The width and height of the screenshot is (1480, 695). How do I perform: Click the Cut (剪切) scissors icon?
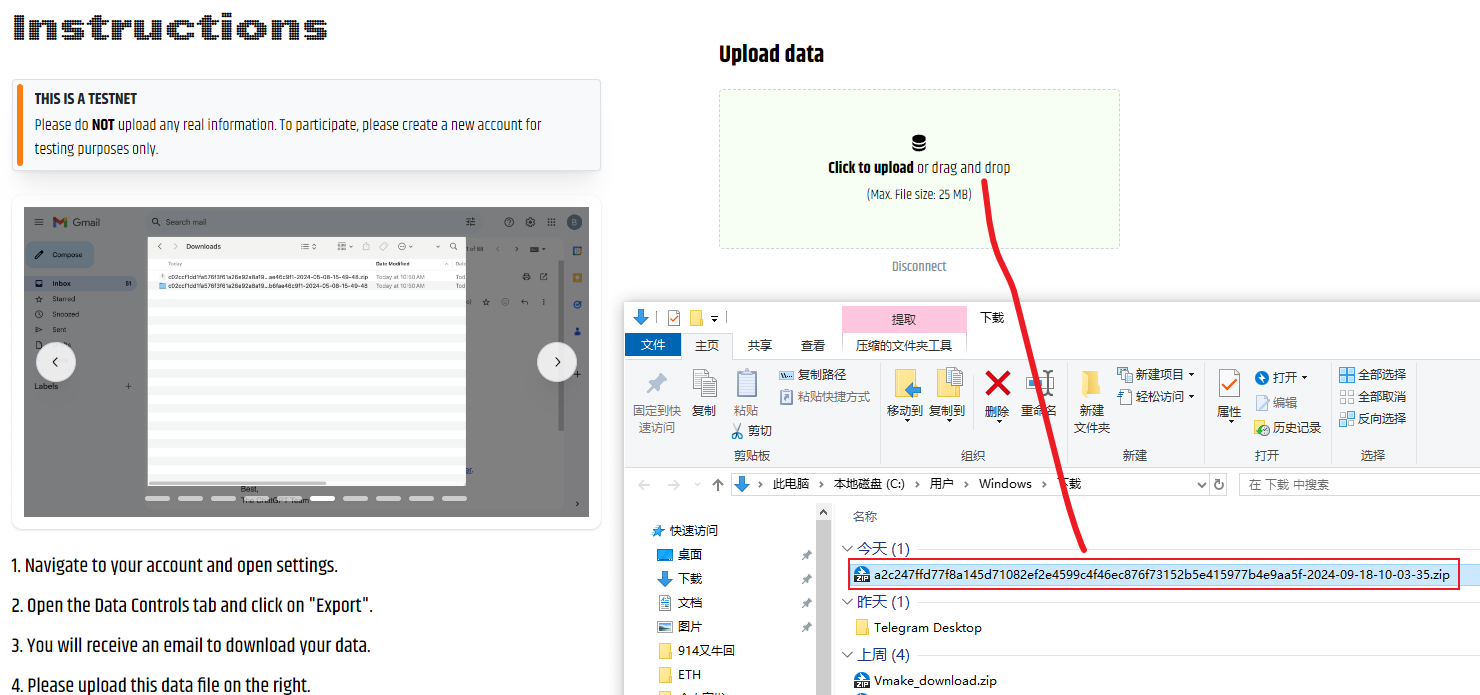point(737,431)
